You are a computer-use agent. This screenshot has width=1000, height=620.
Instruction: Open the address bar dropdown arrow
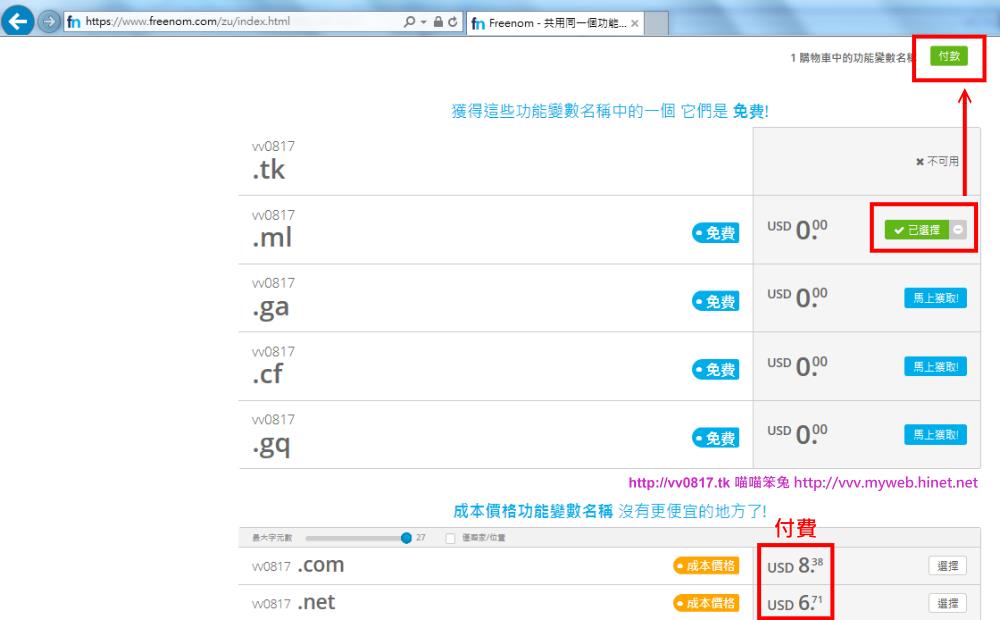tap(423, 22)
